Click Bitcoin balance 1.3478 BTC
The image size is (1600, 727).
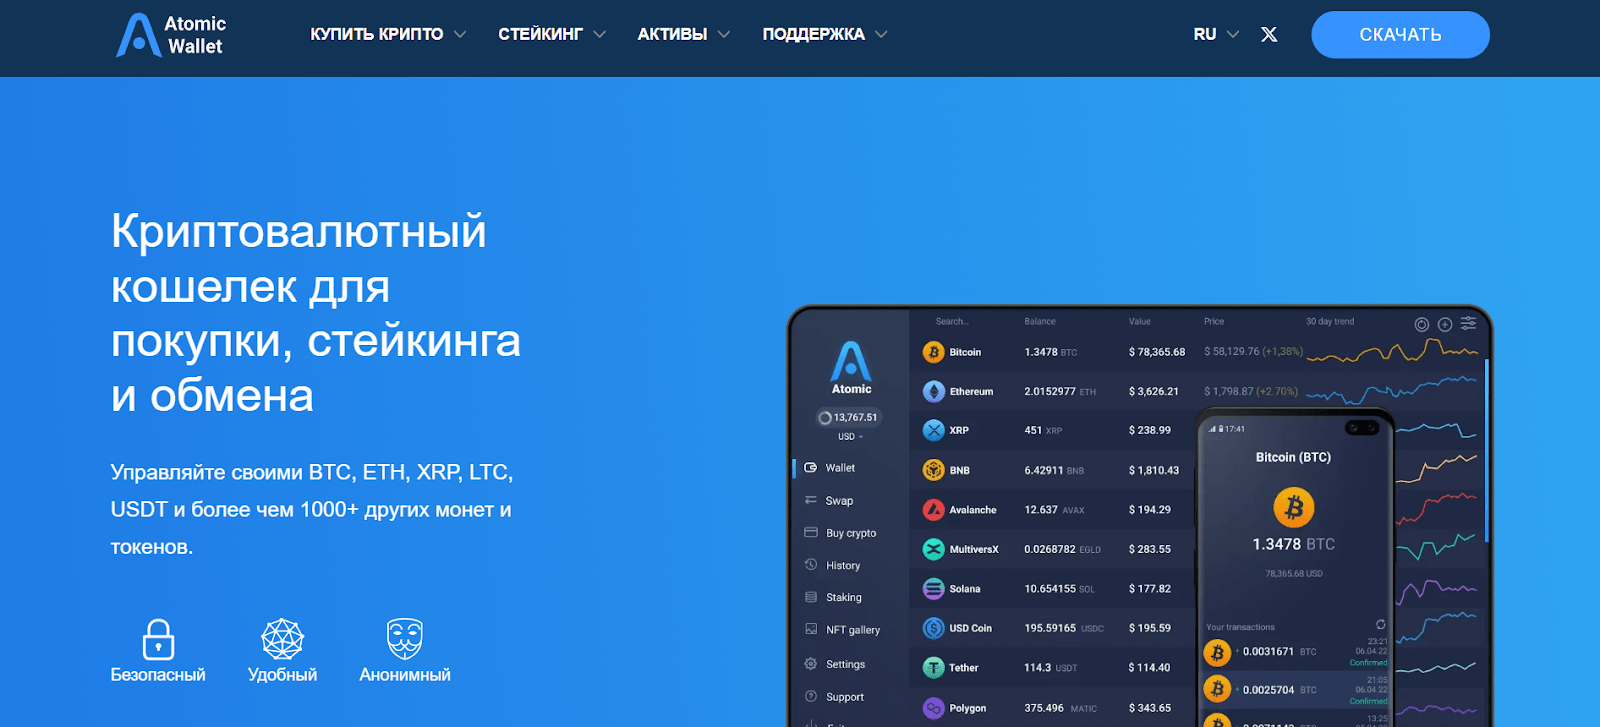(1050, 352)
